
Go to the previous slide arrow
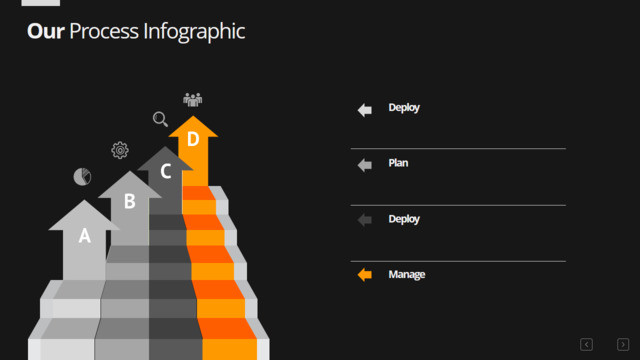click(x=587, y=344)
